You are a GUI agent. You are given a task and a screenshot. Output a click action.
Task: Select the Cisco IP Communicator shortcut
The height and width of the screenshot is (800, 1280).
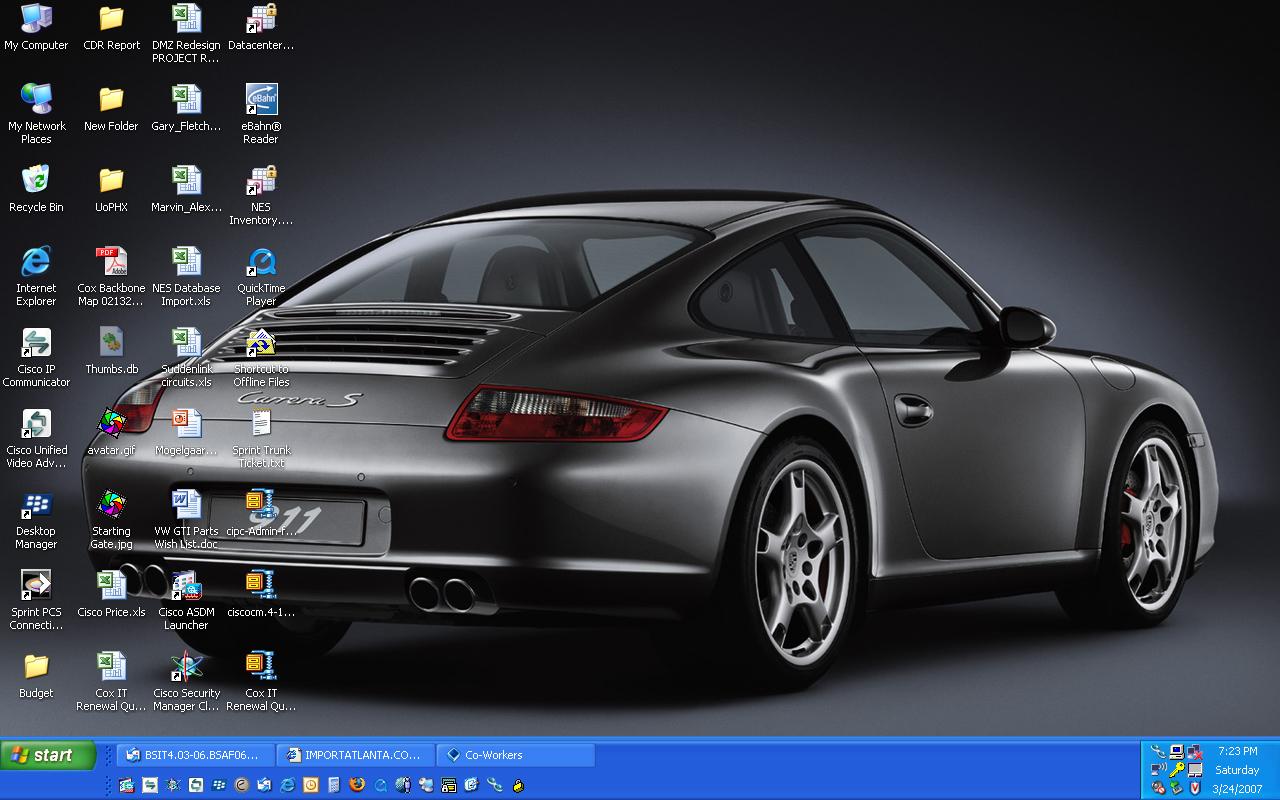point(36,344)
